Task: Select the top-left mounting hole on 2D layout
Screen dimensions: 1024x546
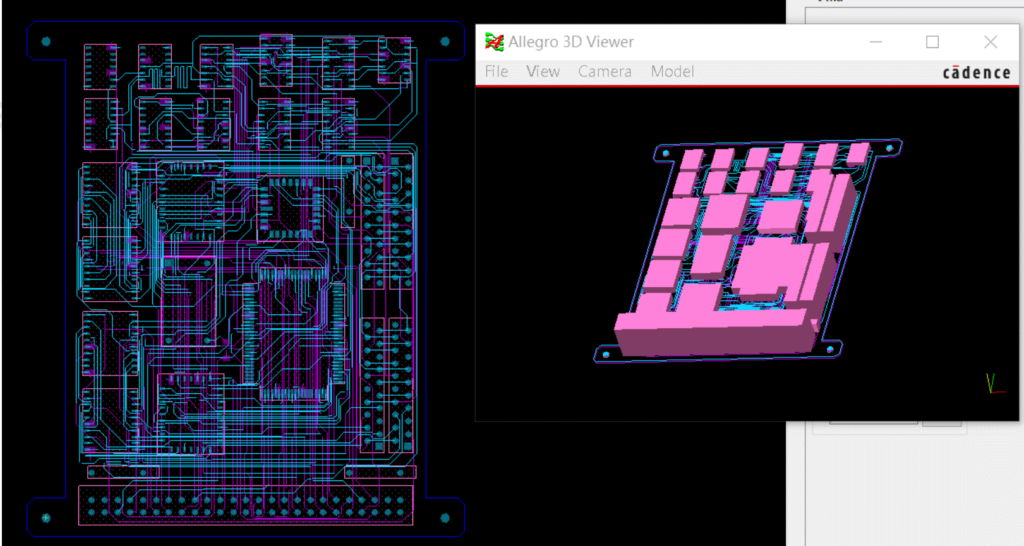Action: [46, 42]
